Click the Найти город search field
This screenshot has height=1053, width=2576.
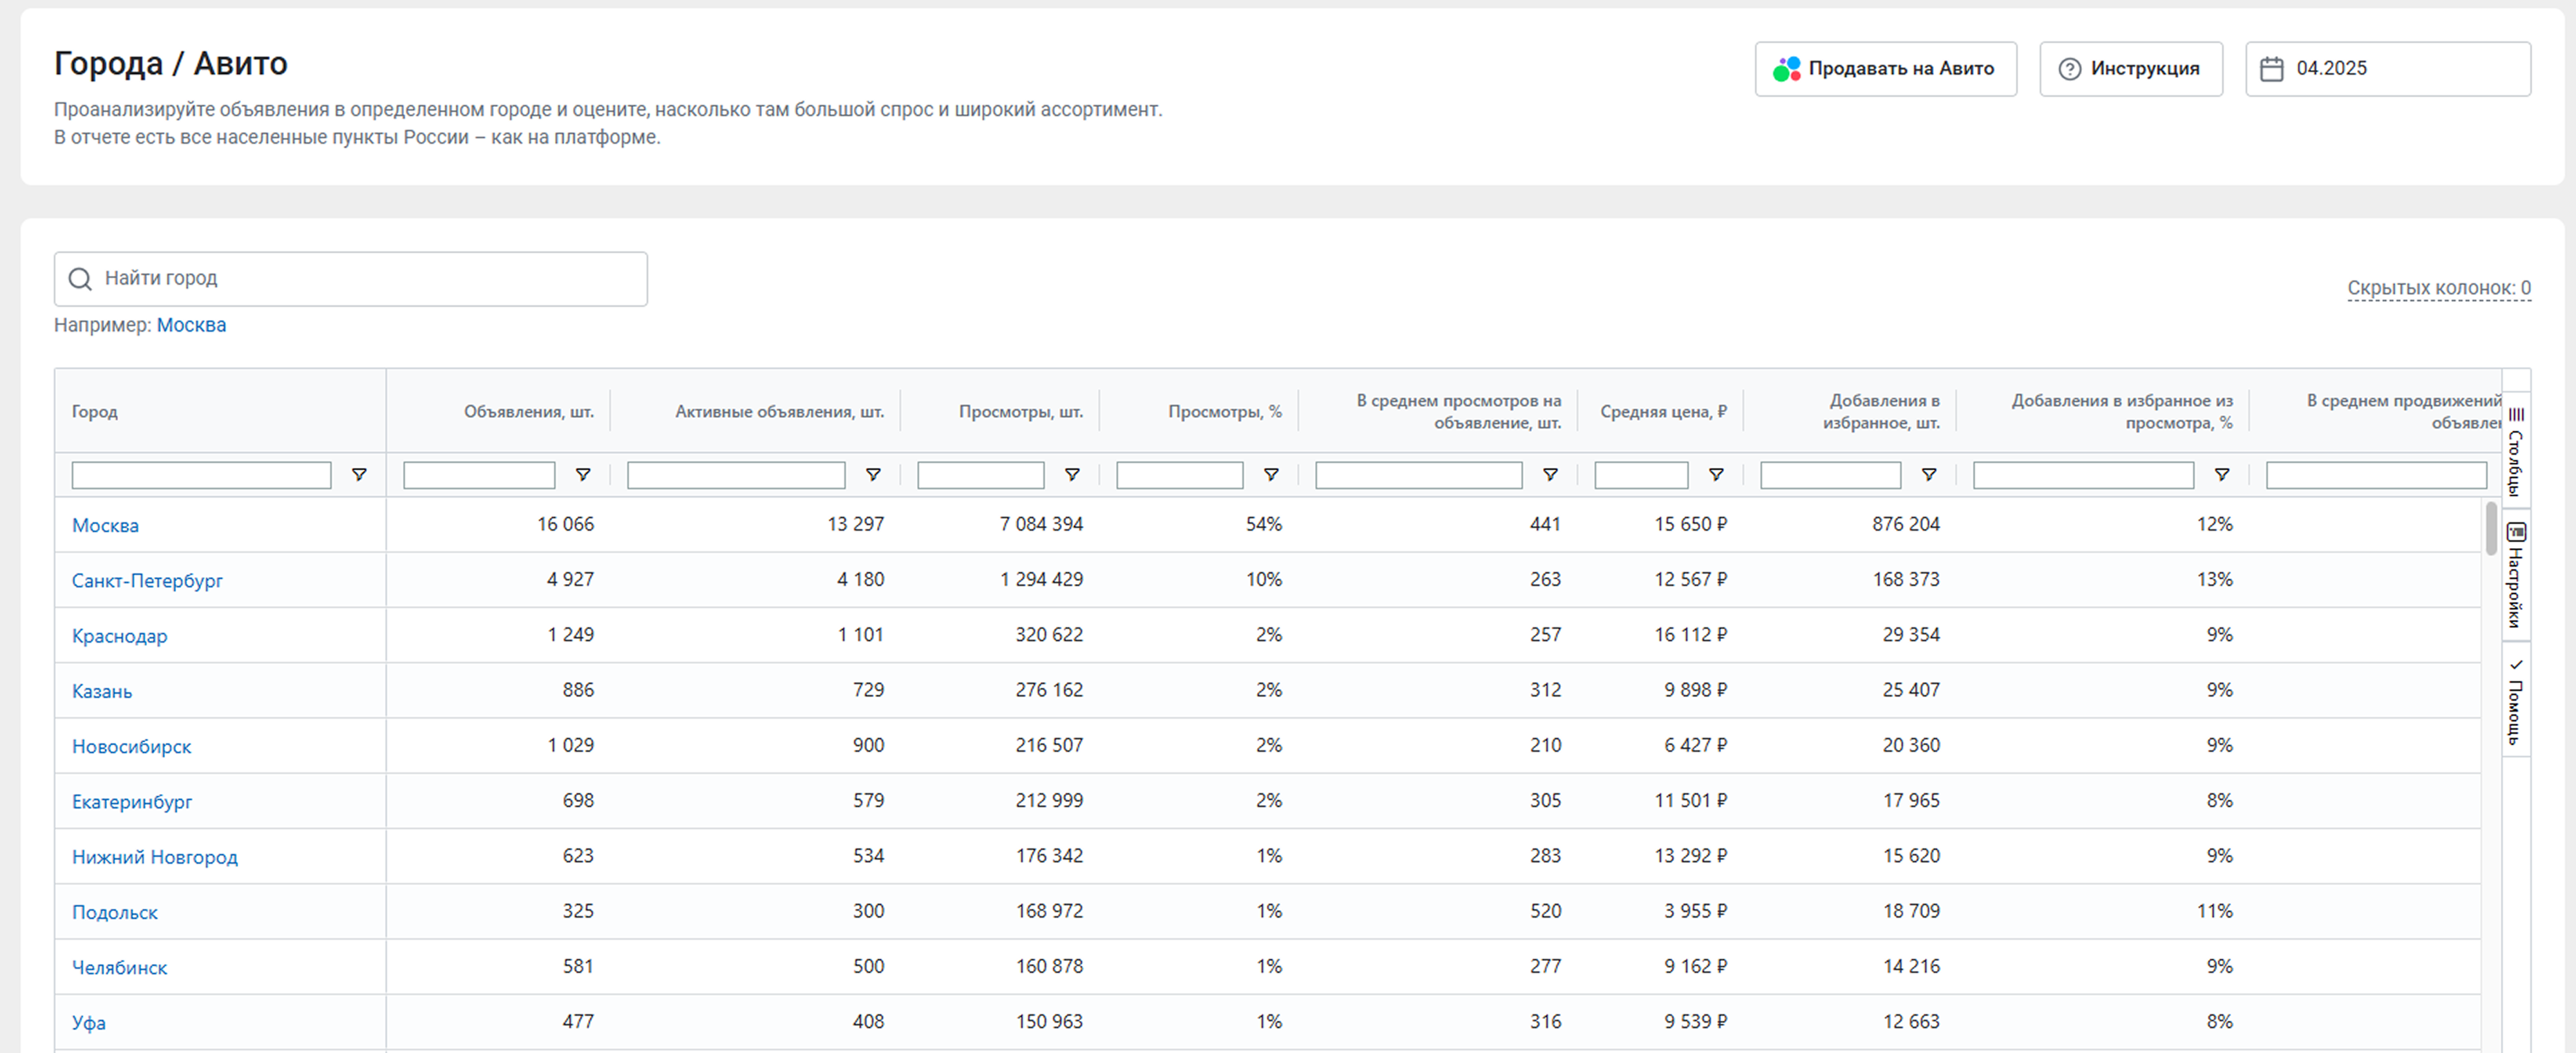pyautogui.click(x=351, y=279)
